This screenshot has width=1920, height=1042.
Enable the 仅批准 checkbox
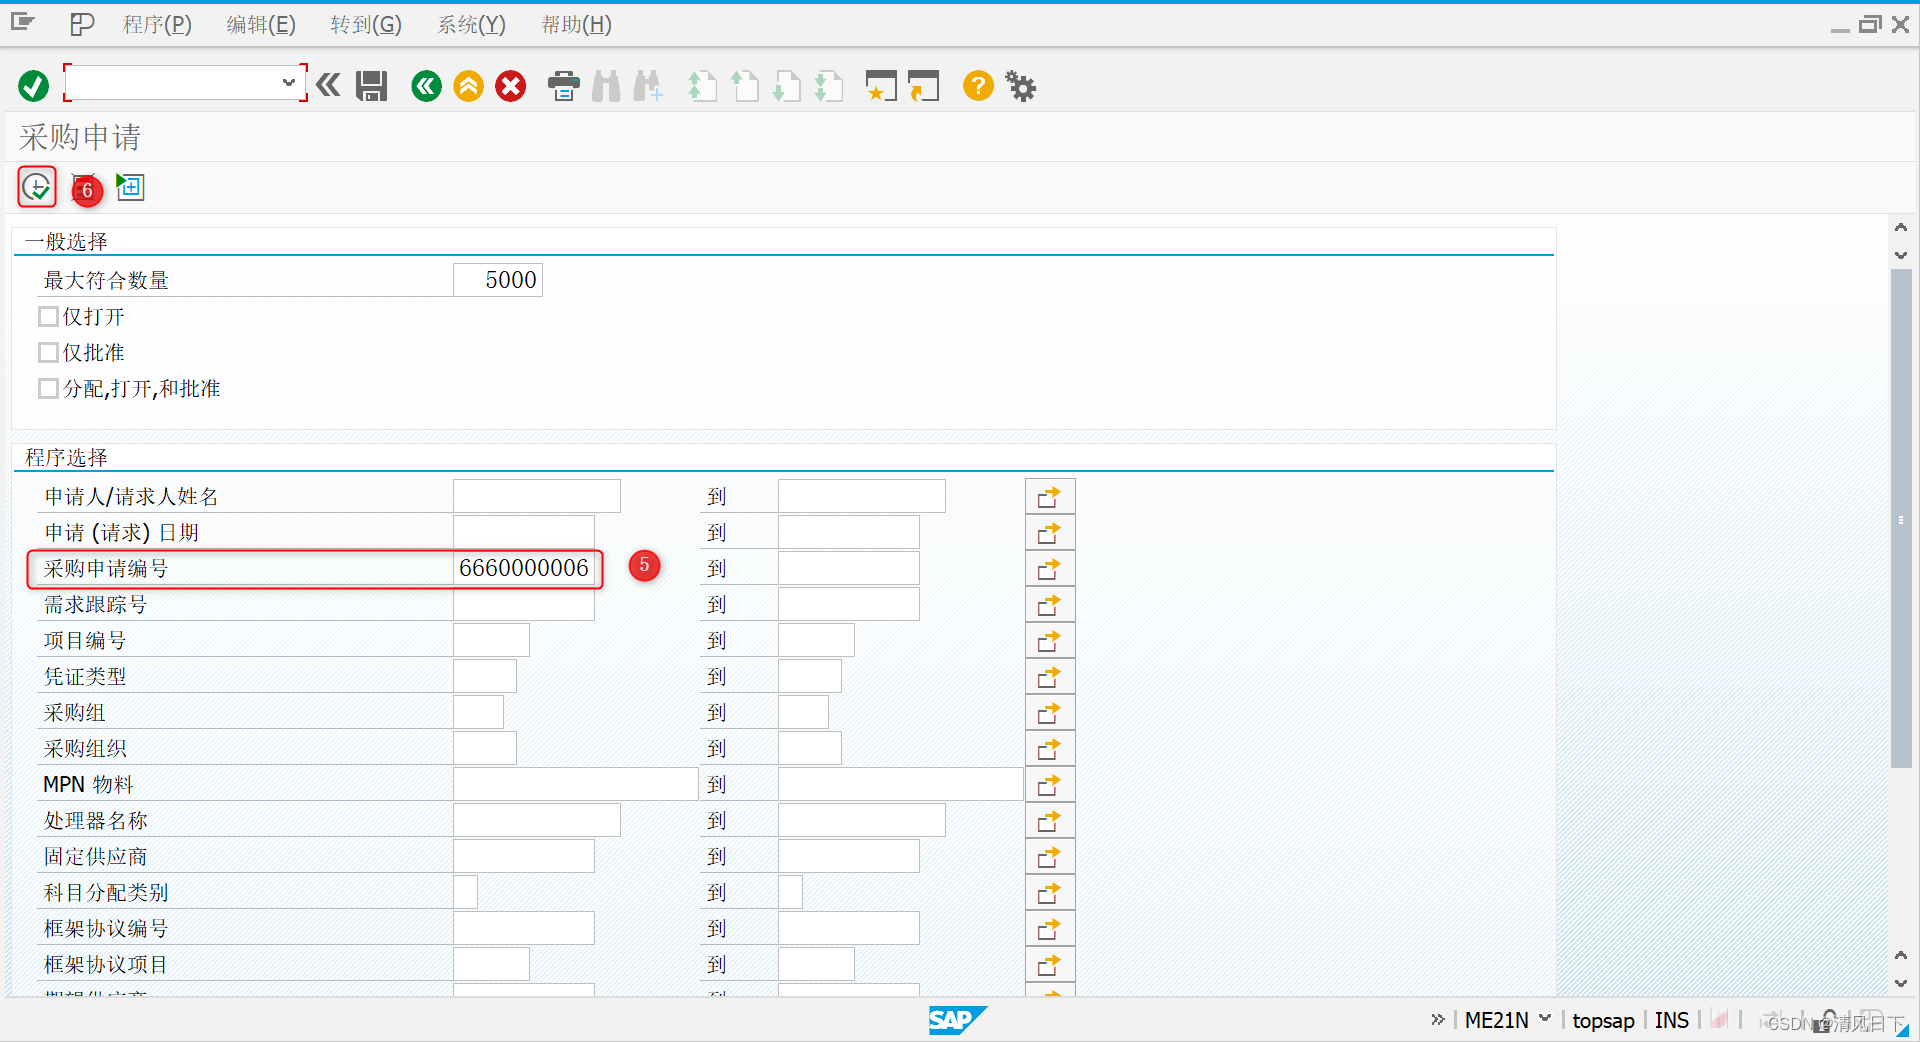point(48,353)
